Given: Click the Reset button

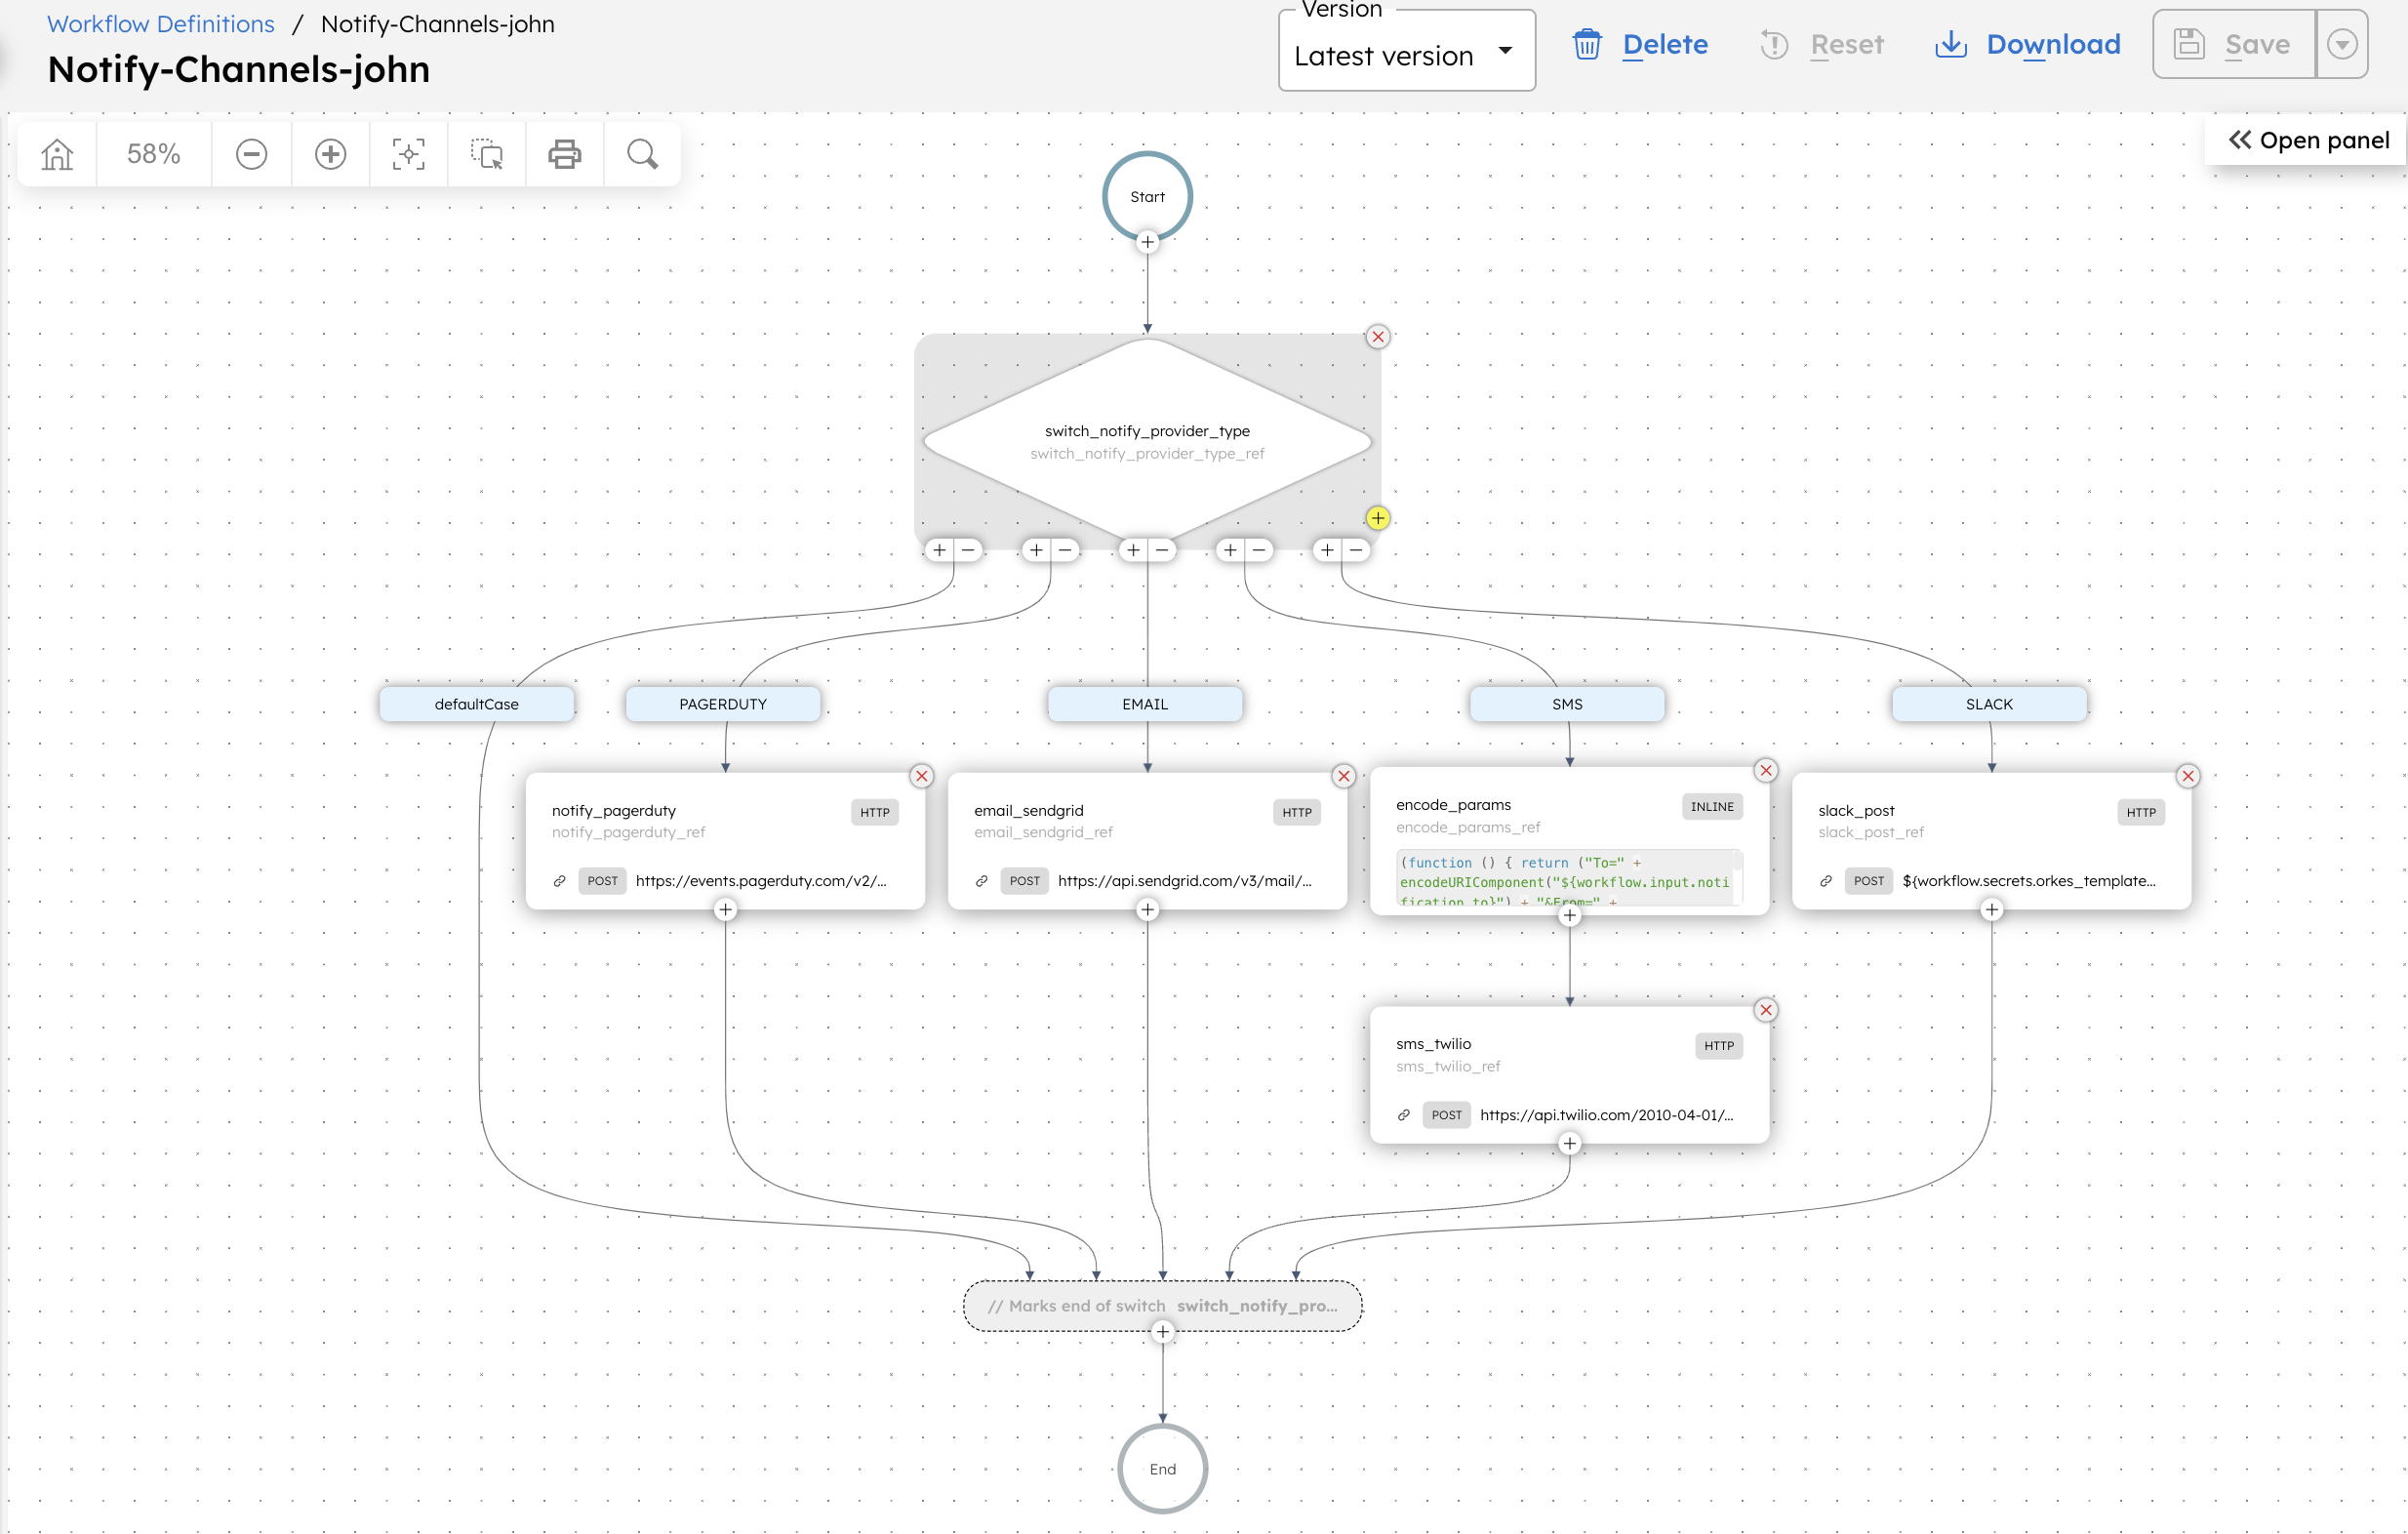Looking at the screenshot, I should click(1821, 45).
